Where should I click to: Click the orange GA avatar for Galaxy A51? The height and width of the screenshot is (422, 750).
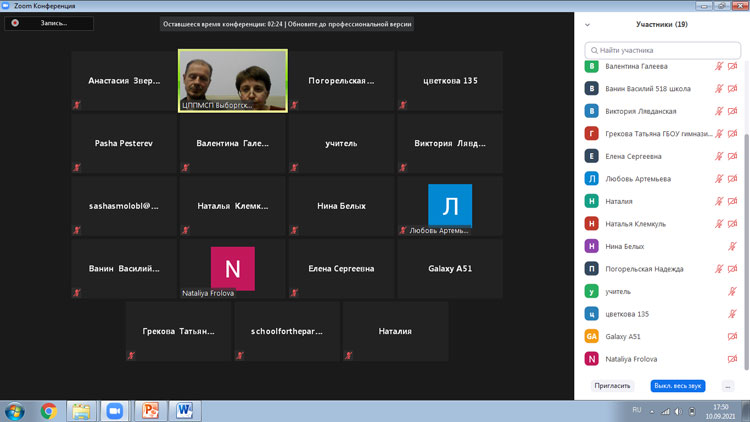(592, 336)
